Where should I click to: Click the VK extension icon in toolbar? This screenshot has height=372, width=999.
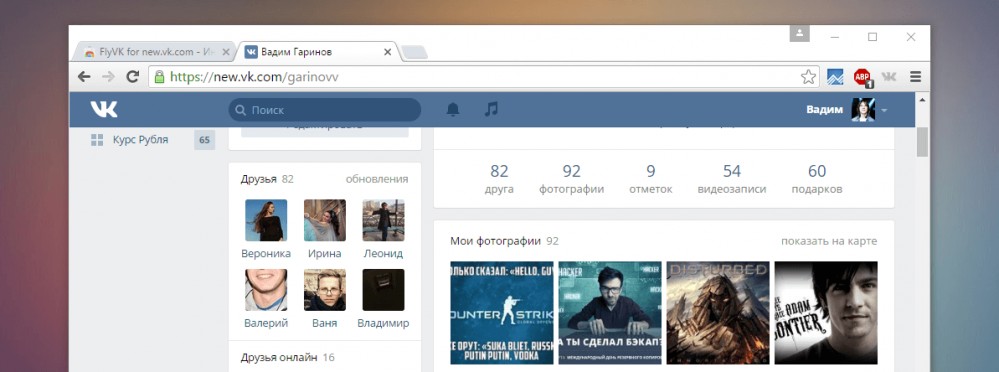[889, 77]
